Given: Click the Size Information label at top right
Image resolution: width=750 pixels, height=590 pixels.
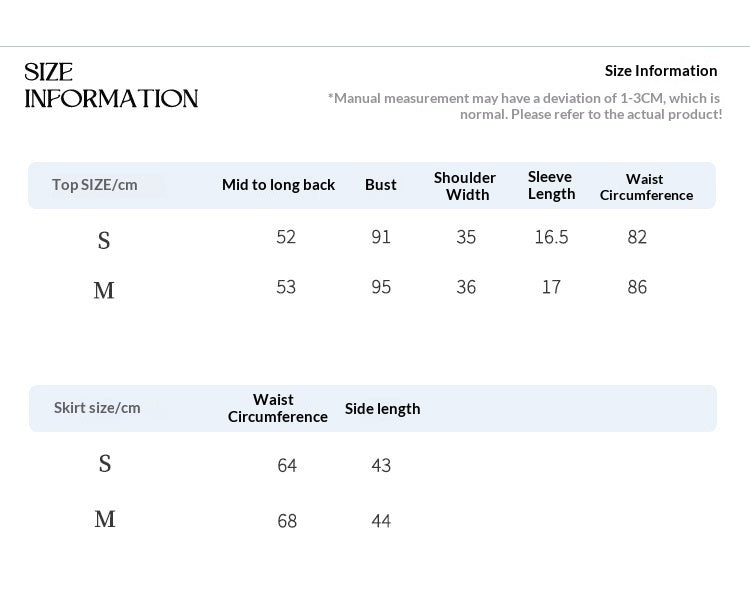Looking at the screenshot, I should (661, 71).
